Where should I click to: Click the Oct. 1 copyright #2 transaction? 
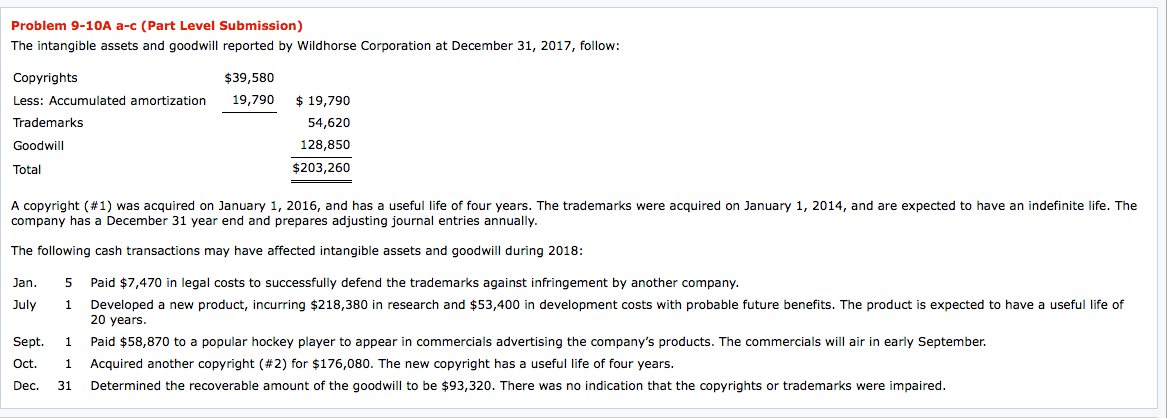tap(382, 363)
